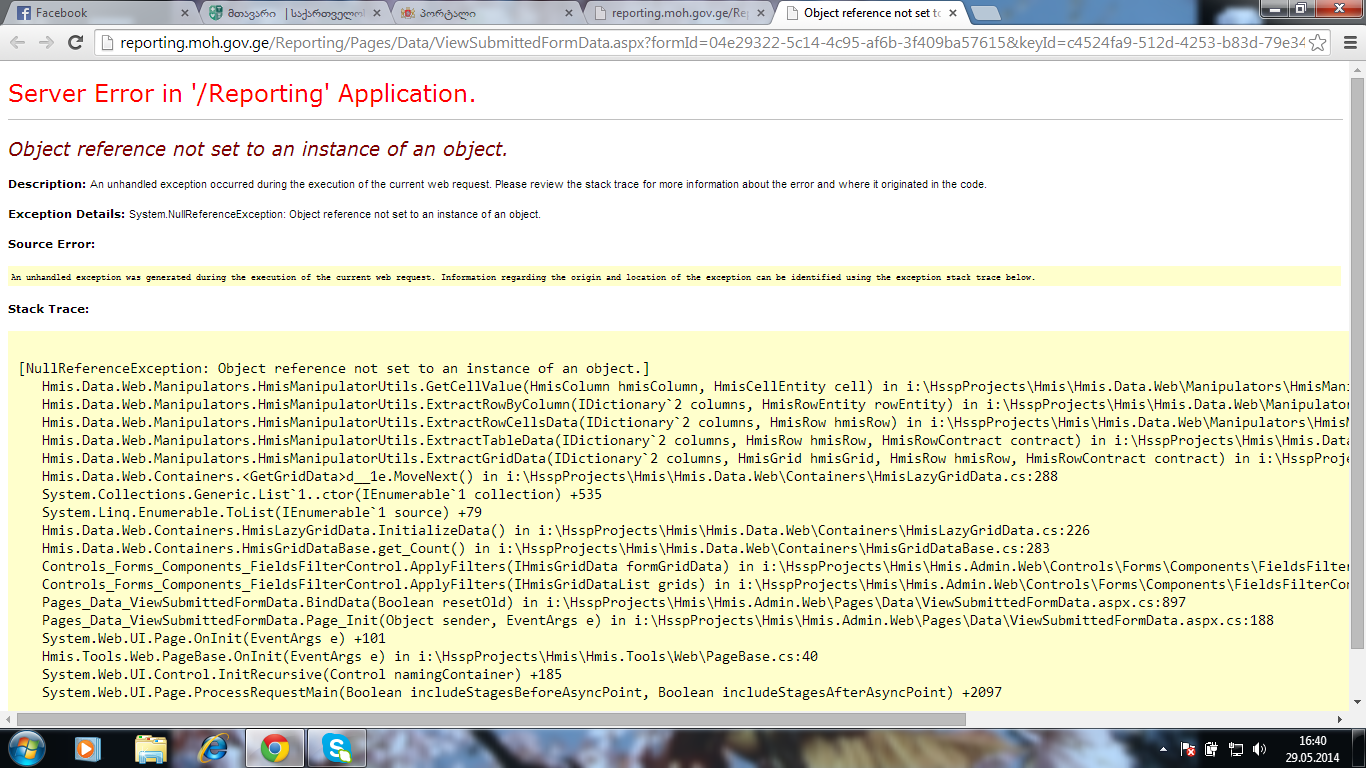This screenshot has width=1366, height=768.
Task: Switch to the reporting.moh.gov.ge tab
Action: [x=670, y=13]
